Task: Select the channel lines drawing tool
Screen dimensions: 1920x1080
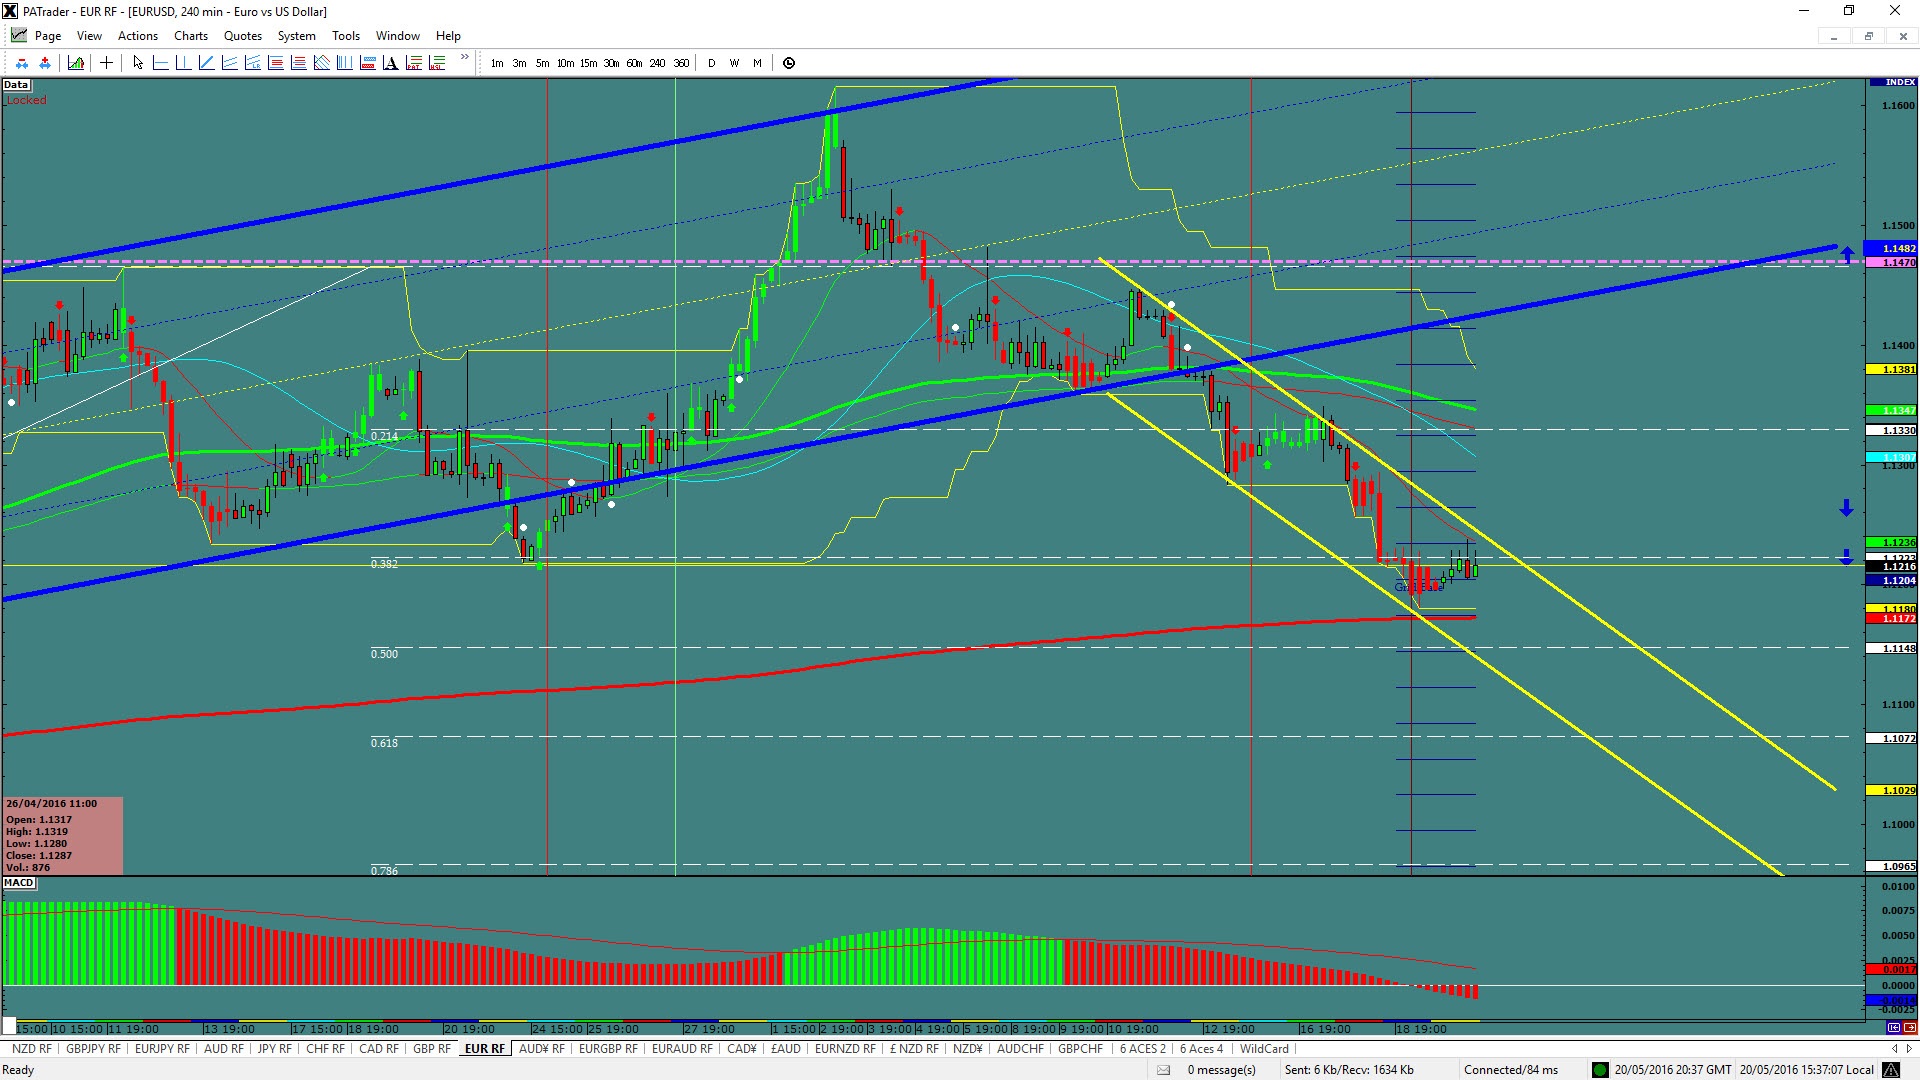Action: [x=229, y=63]
